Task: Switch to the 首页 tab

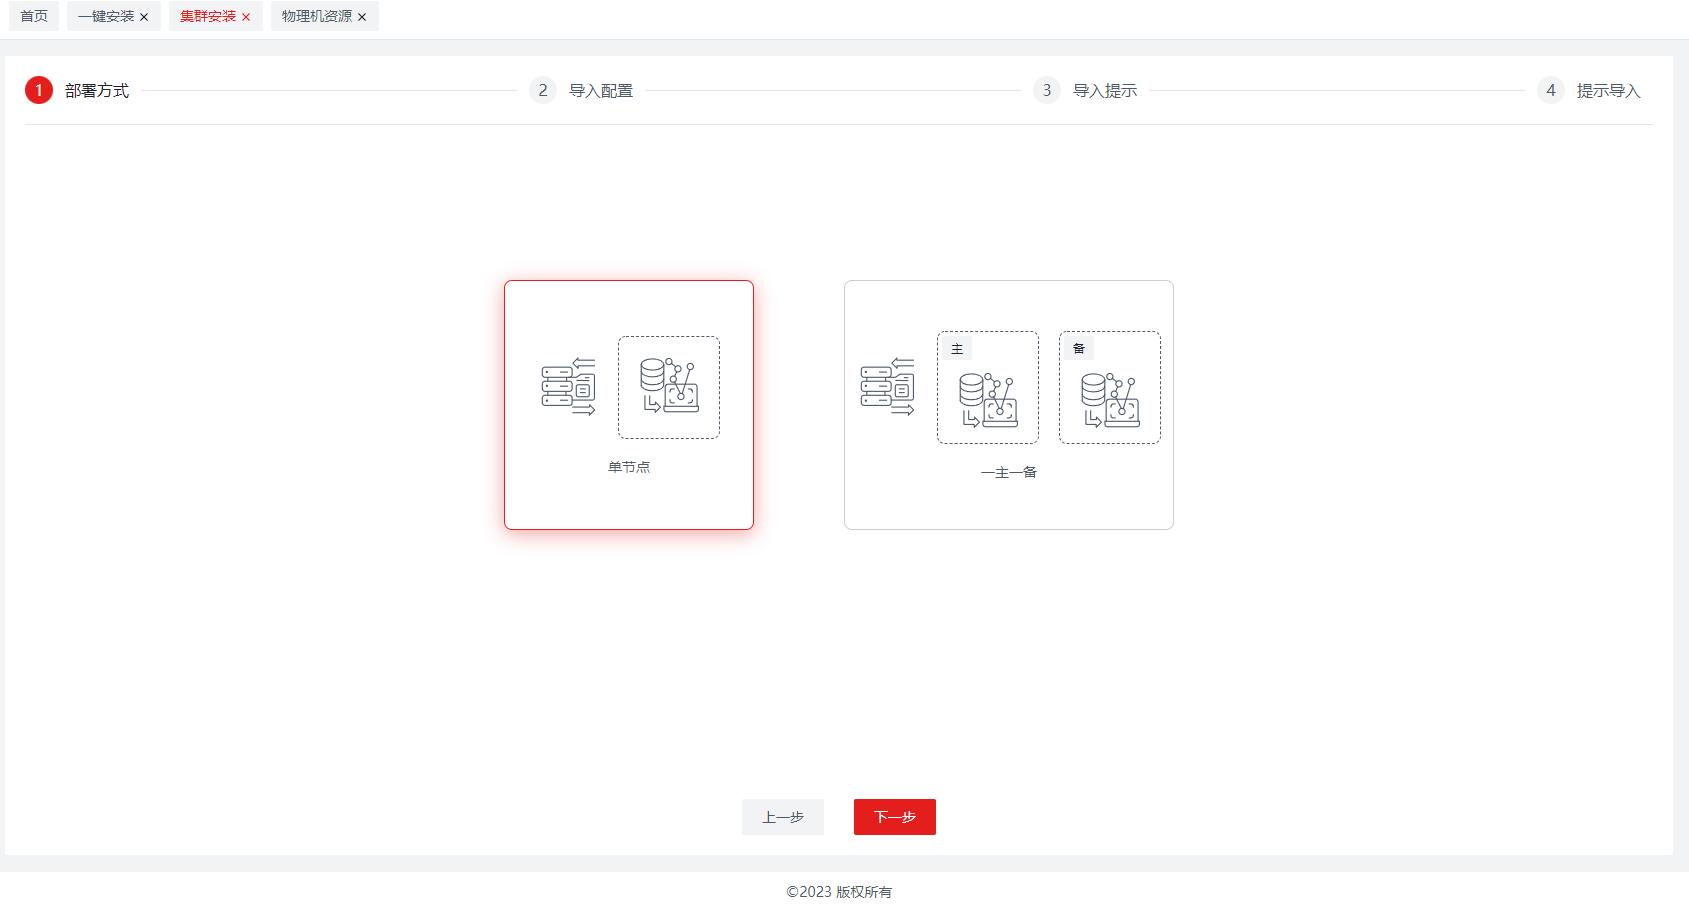Action: pos(34,16)
